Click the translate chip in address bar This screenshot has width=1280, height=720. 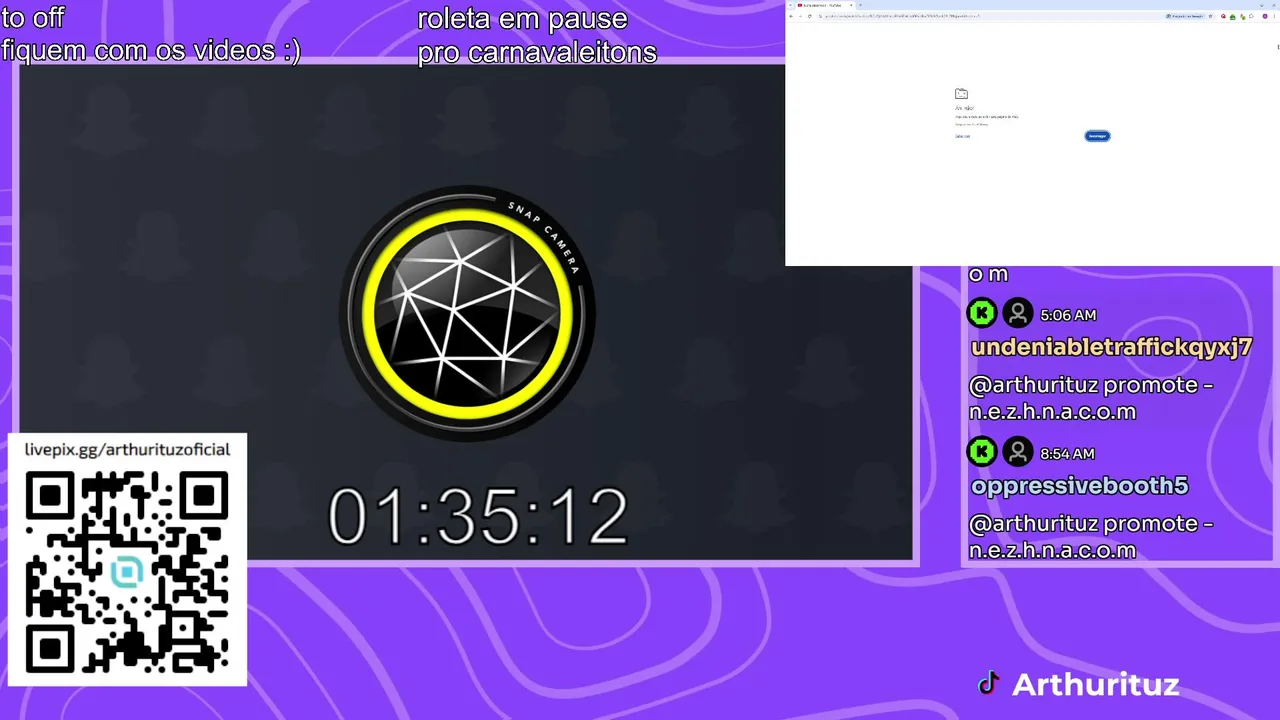tap(1185, 16)
